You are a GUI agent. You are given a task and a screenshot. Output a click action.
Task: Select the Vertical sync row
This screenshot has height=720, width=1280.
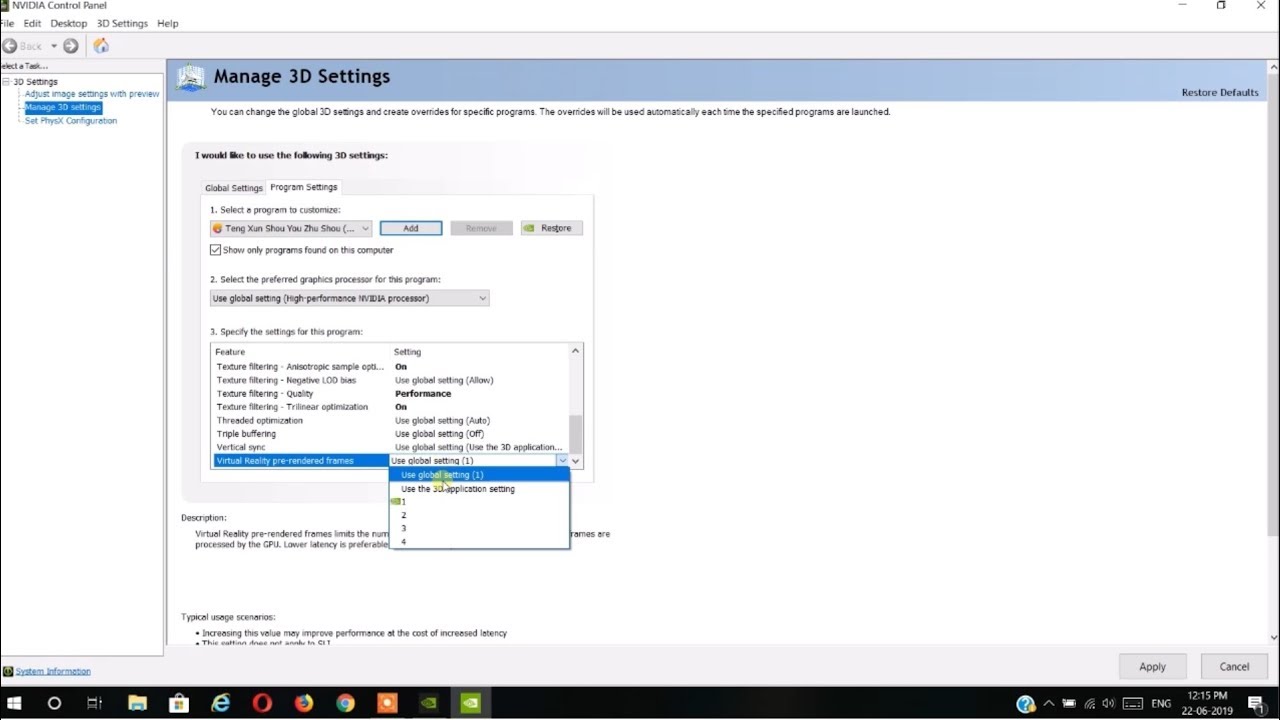390,447
